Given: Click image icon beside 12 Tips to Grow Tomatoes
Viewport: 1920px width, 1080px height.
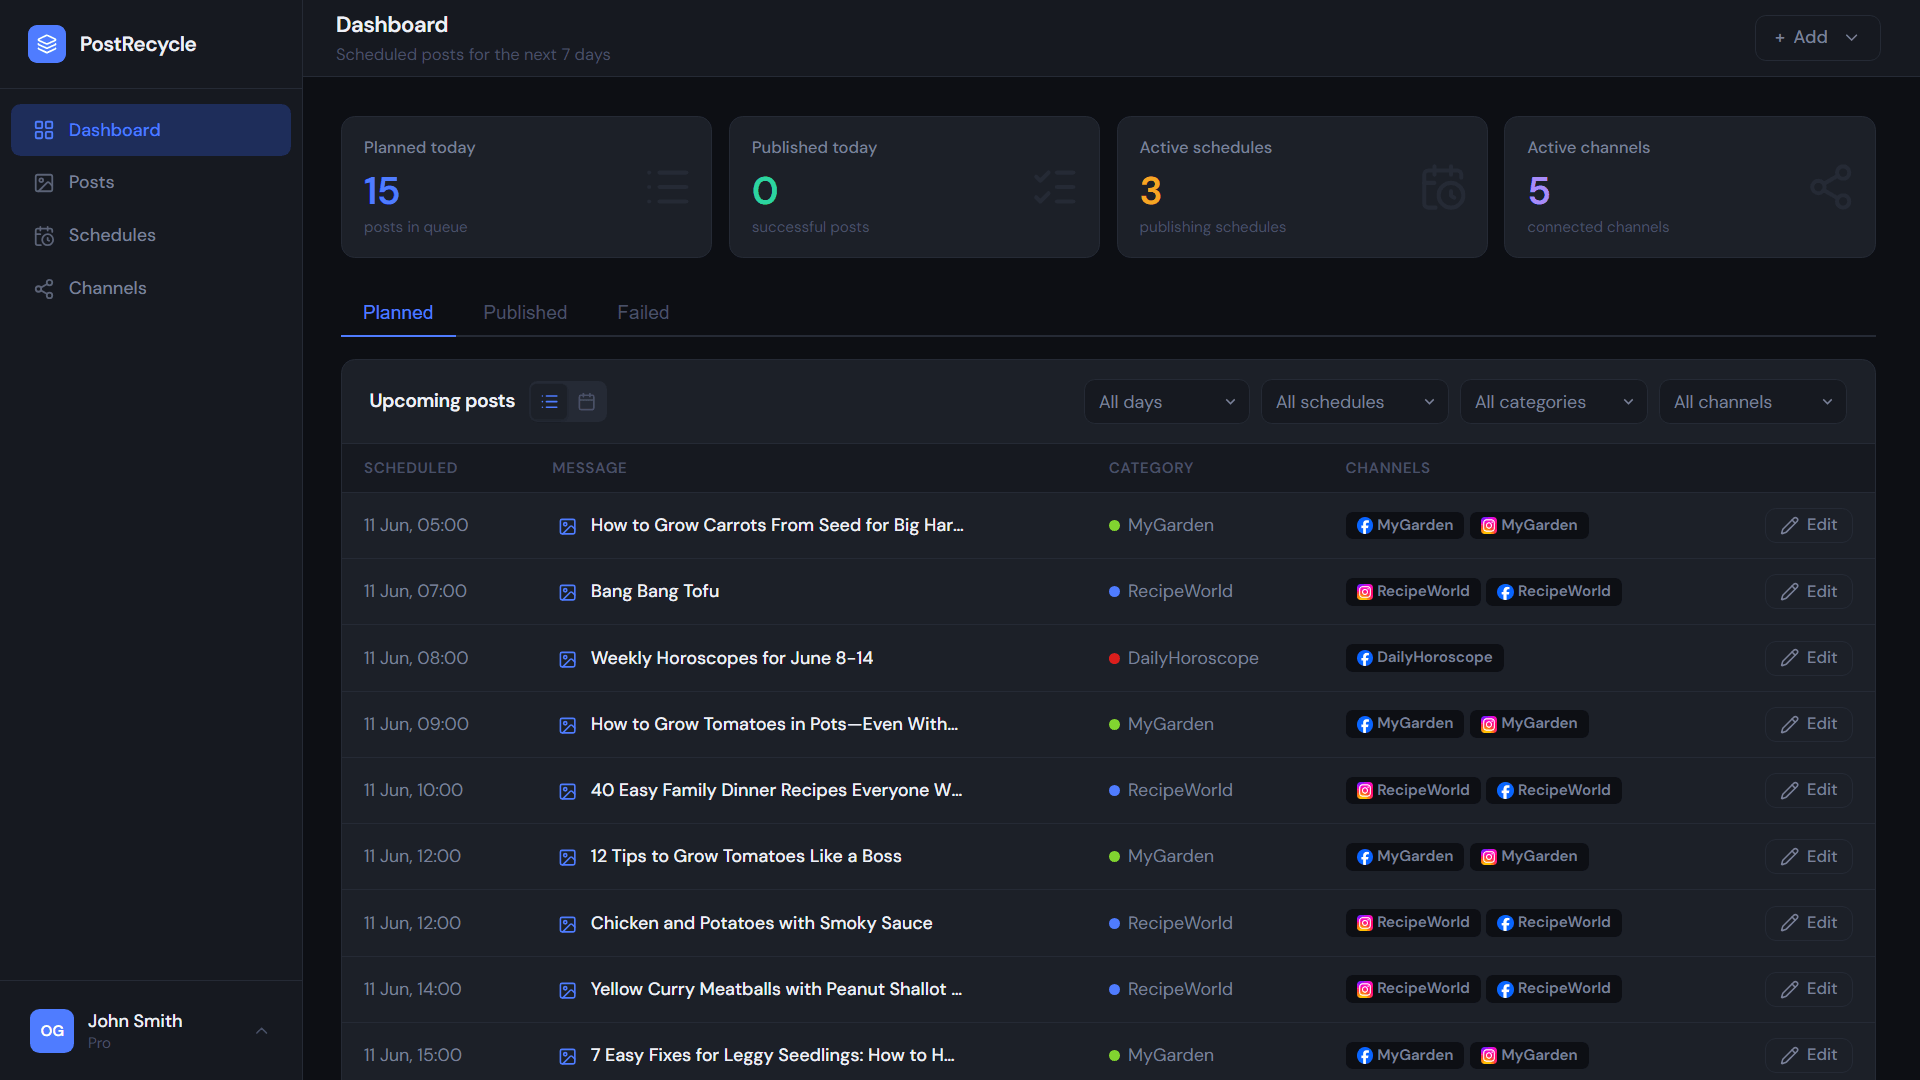Looking at the screenshot, I should point(567,857).
